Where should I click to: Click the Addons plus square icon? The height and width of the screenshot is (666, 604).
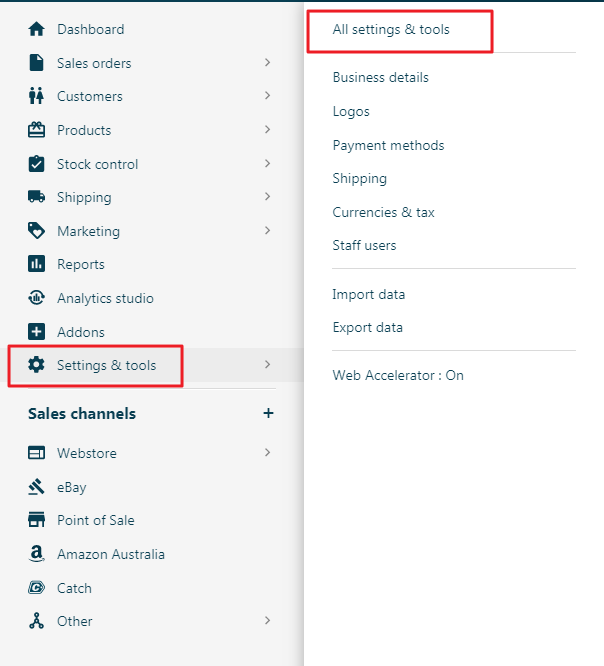point(37,332)
